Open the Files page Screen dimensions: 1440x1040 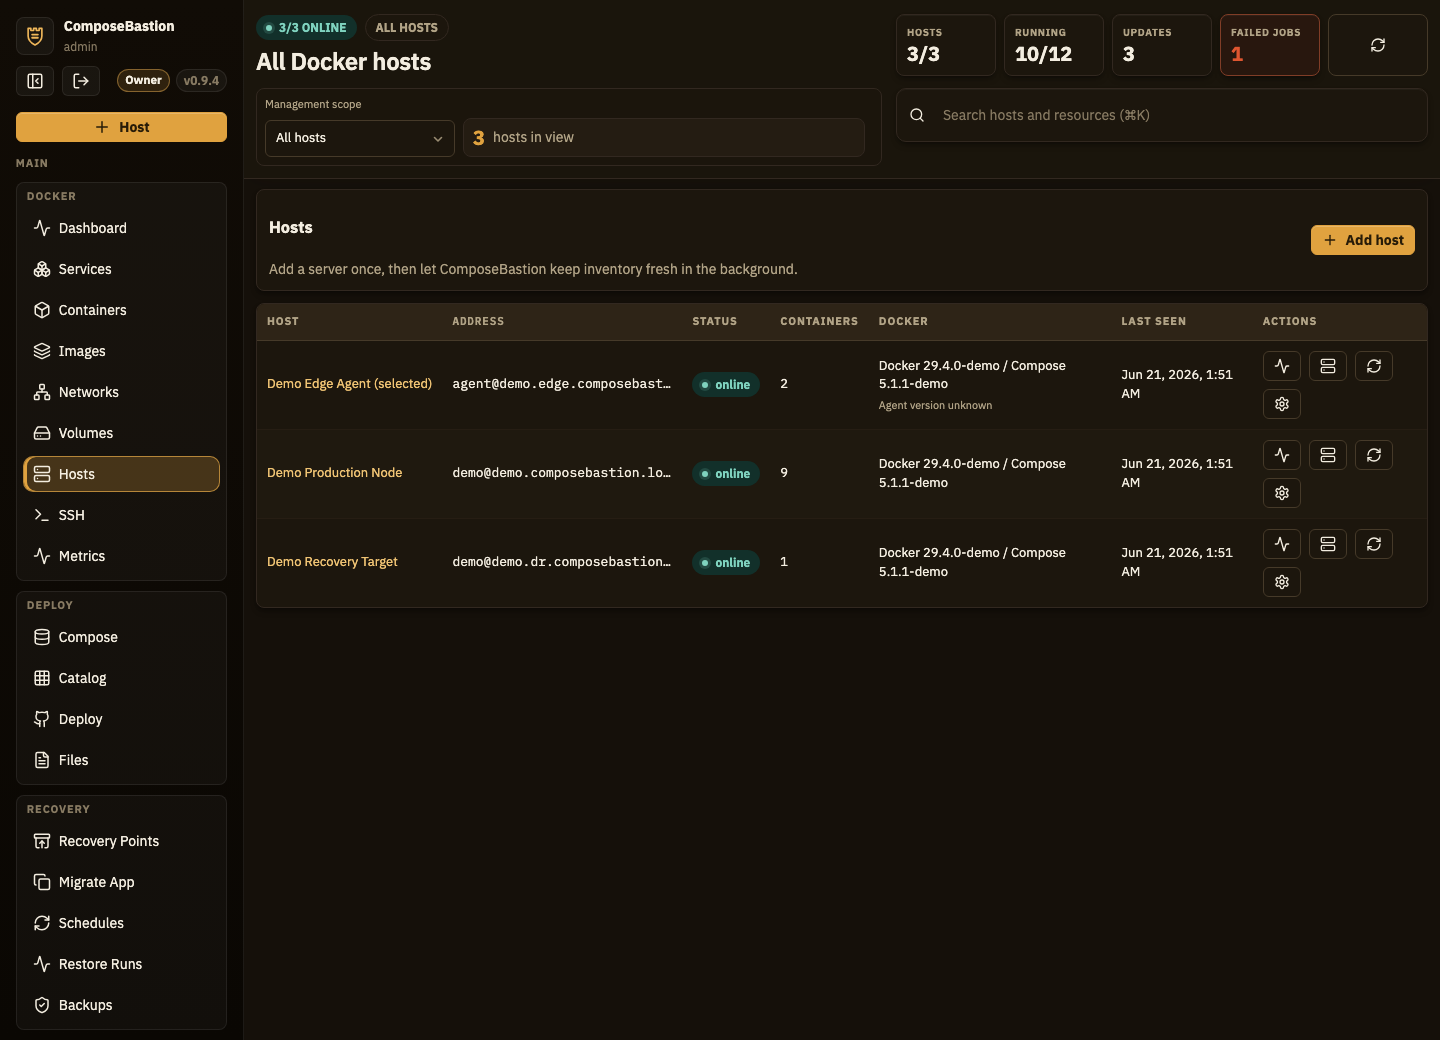tap(121, 760)
